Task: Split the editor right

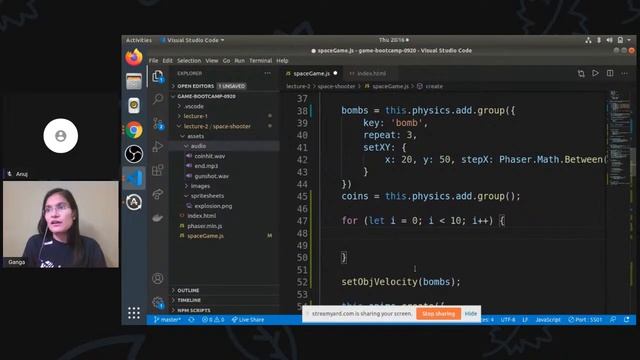Action: pos(610,73)
